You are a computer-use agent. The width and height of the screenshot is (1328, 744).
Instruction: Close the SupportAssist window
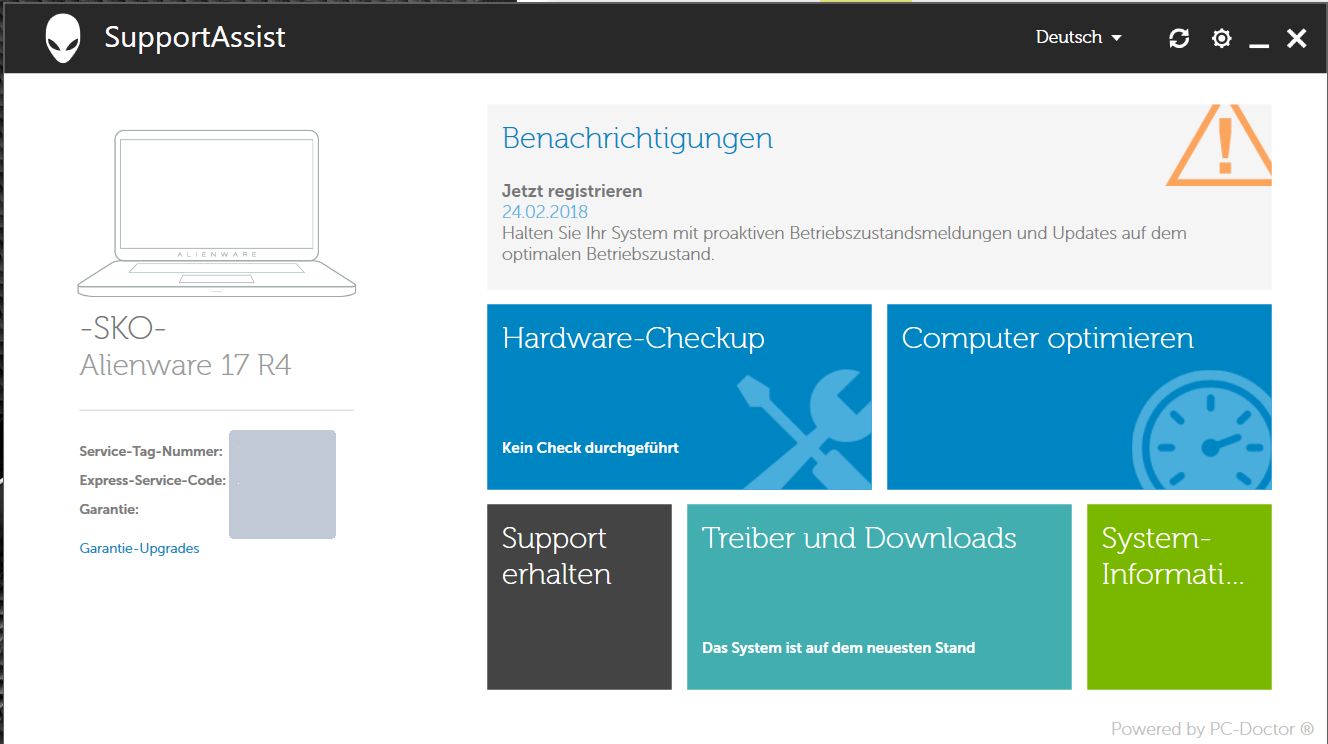tap(1296, 38)
